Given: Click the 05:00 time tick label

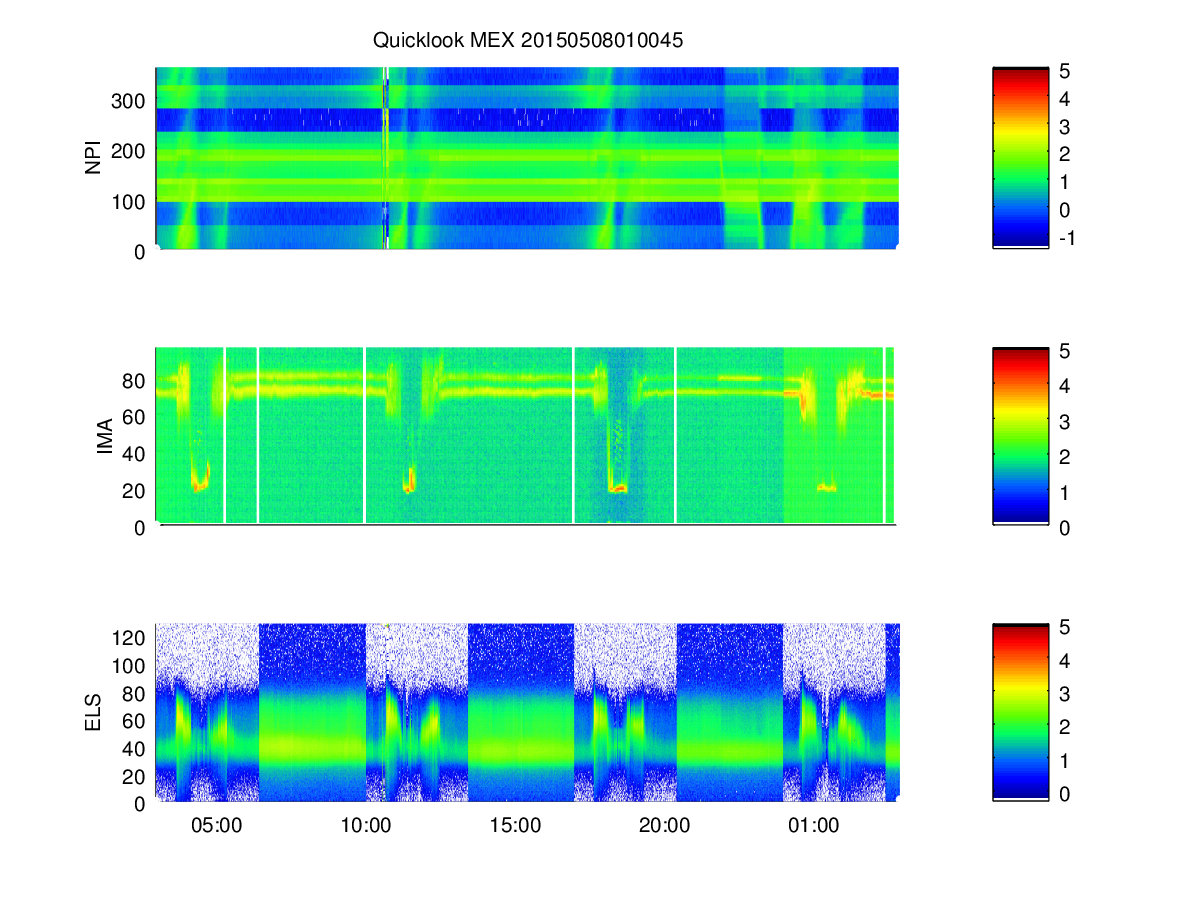Looking at the screenshot, I should click(x=217, y=826).
